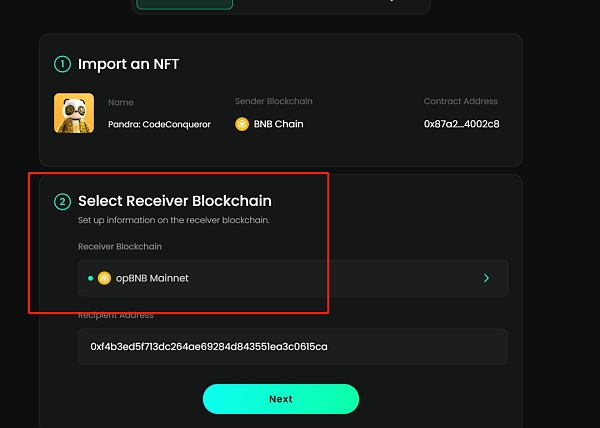This screenshot has height=428, width=600.
Task: Expand the receiver blockchain chevron arrow
Action: 486,278
